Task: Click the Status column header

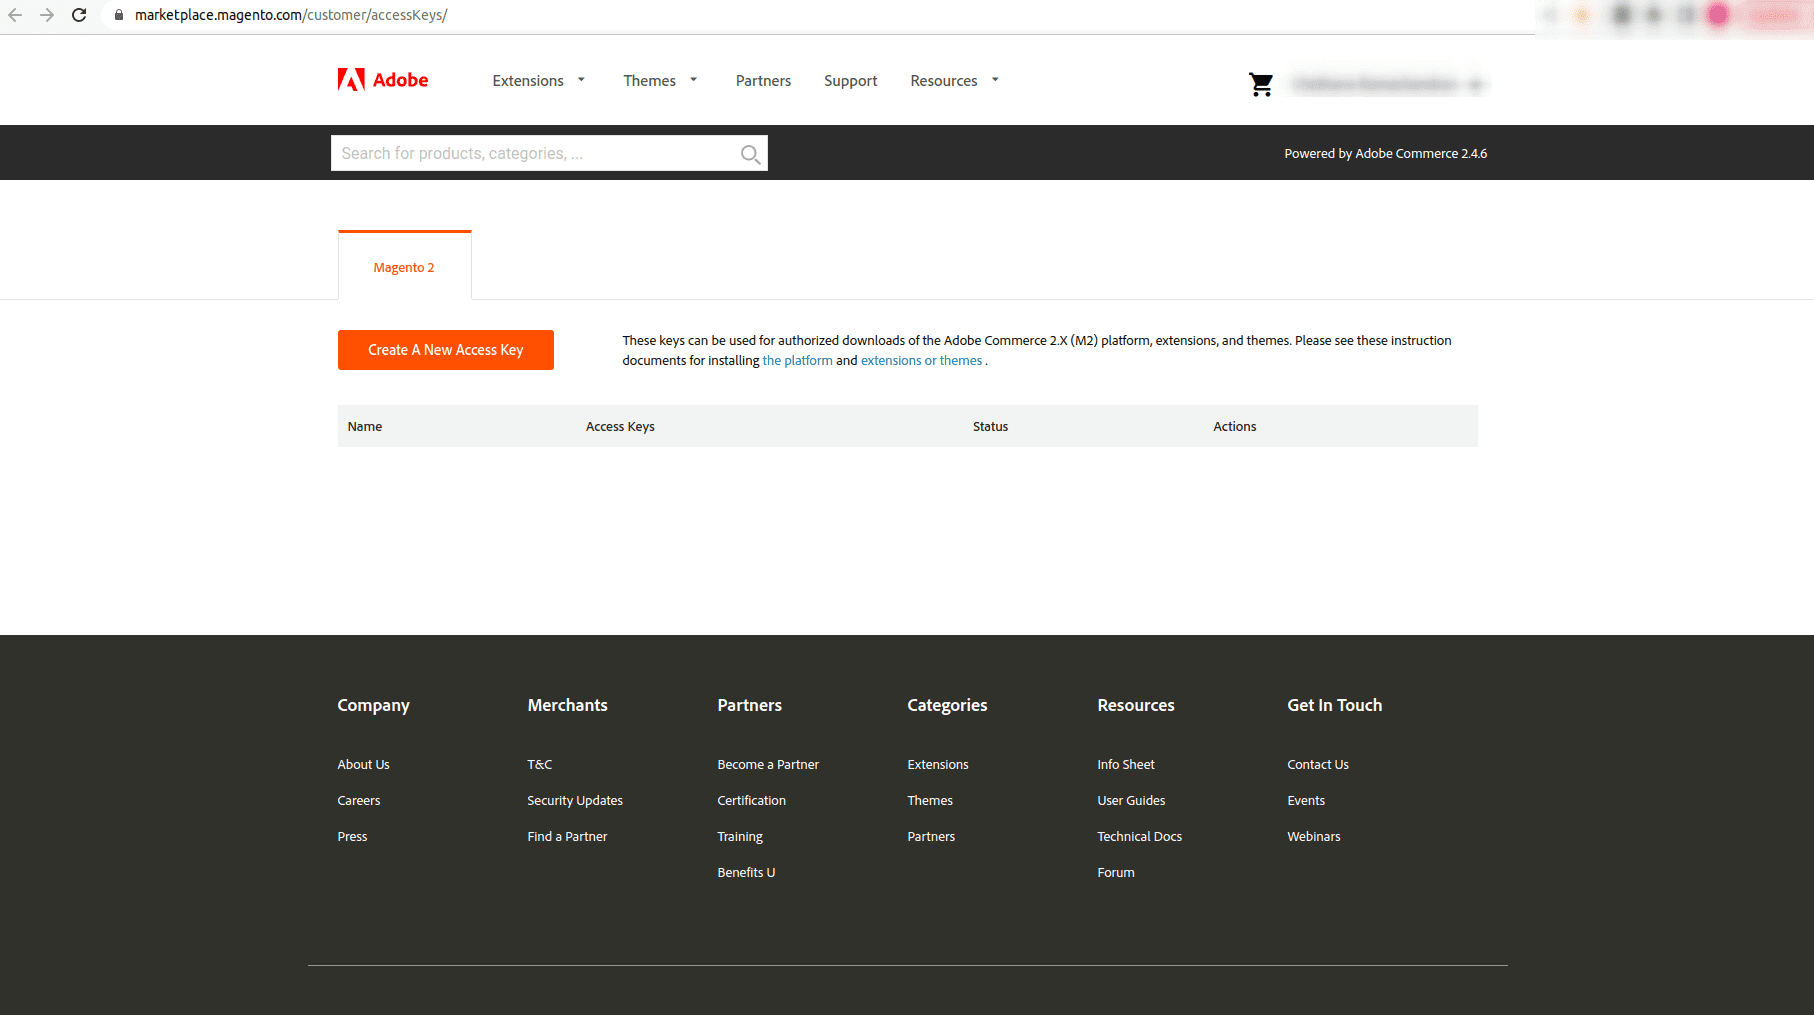Action: click(x=990, y=427)
